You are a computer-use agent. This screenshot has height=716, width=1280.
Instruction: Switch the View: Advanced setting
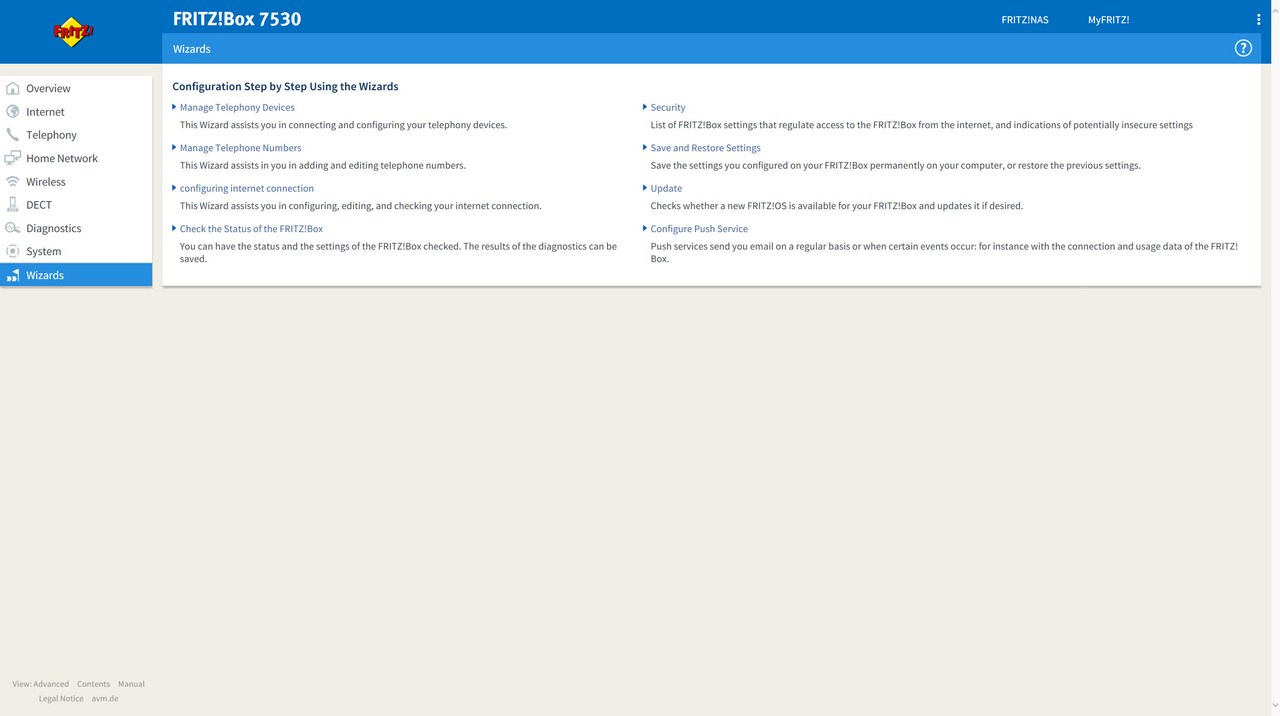(41, 684)
